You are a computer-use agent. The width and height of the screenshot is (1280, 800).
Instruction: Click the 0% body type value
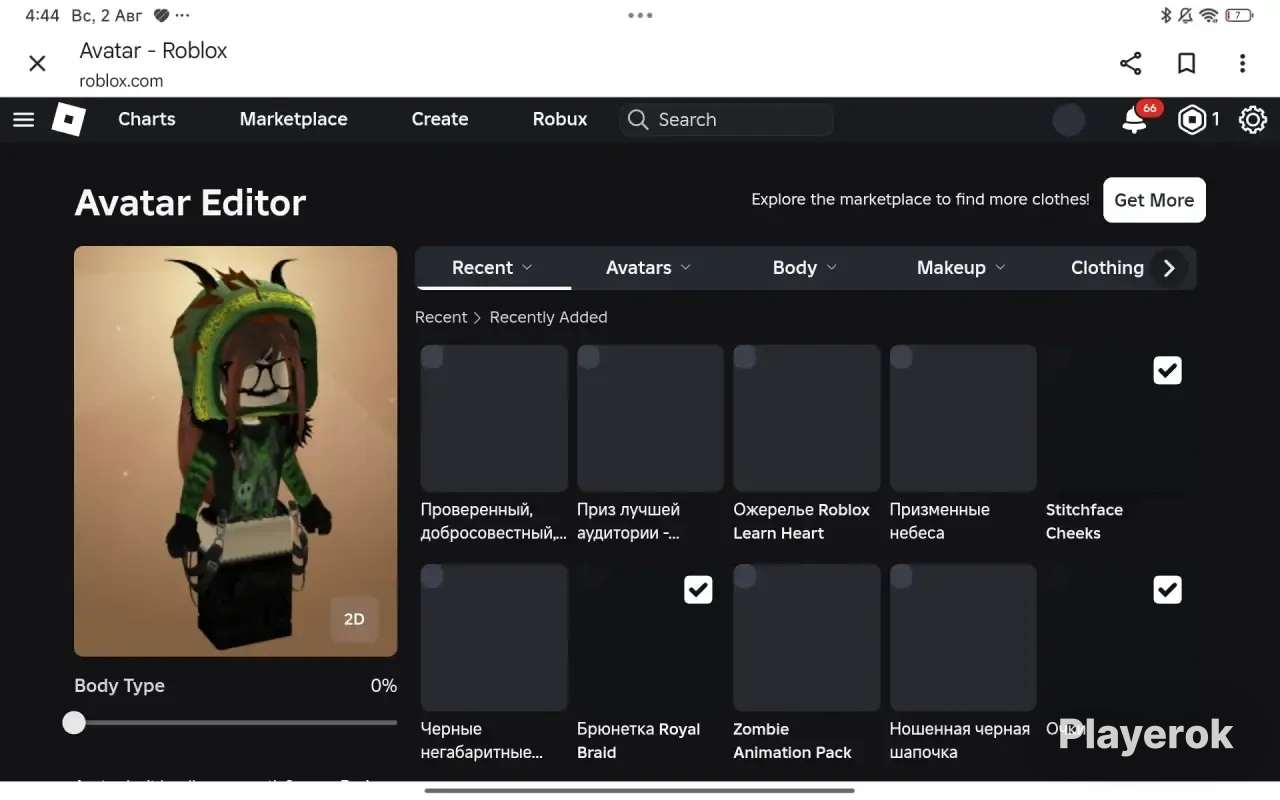point(384,686)
